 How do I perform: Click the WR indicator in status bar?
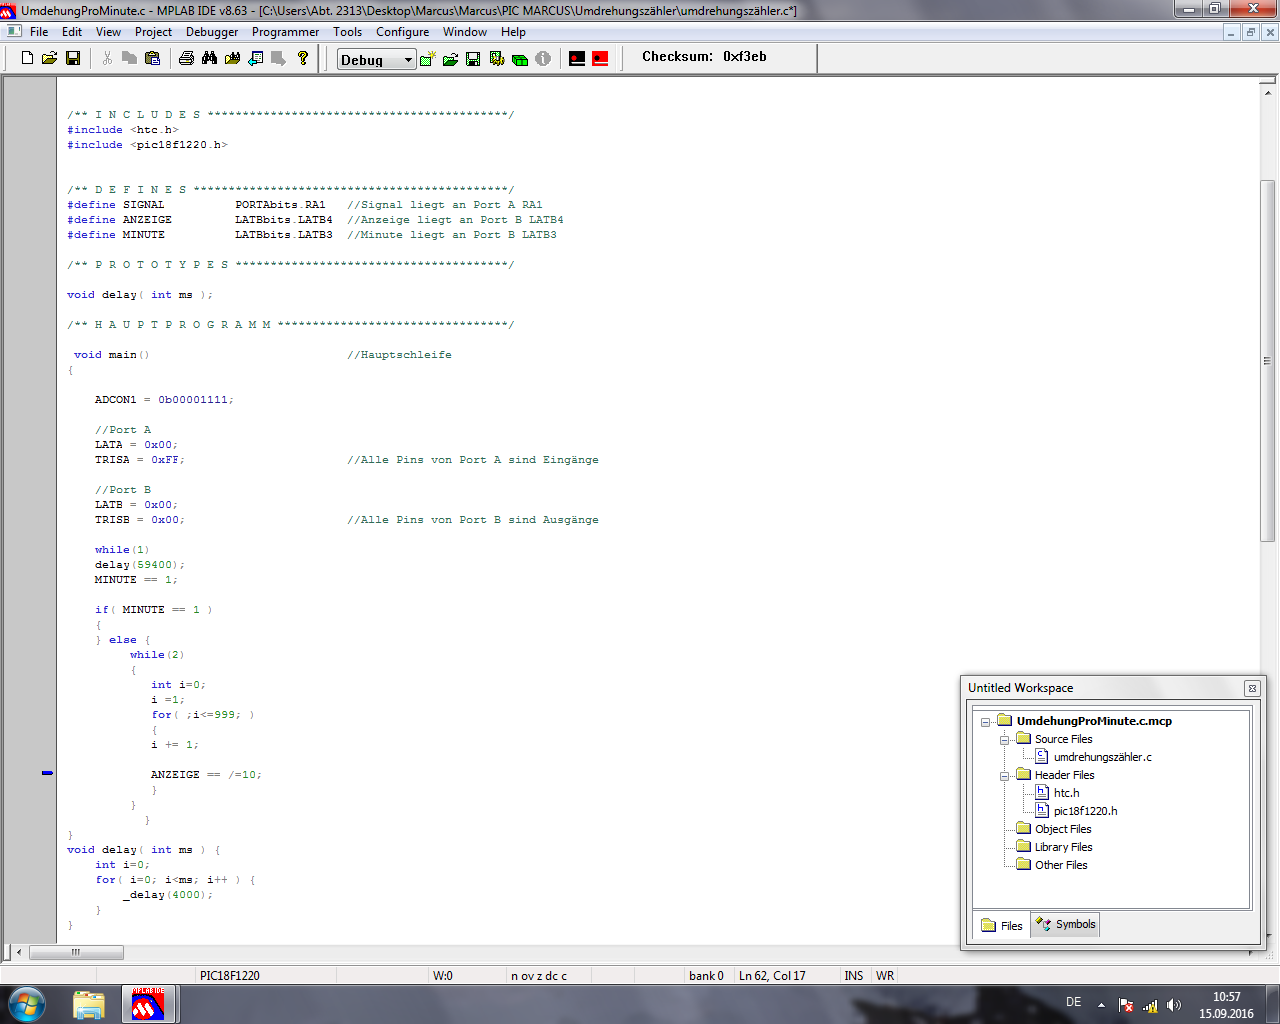pos(885,976)
